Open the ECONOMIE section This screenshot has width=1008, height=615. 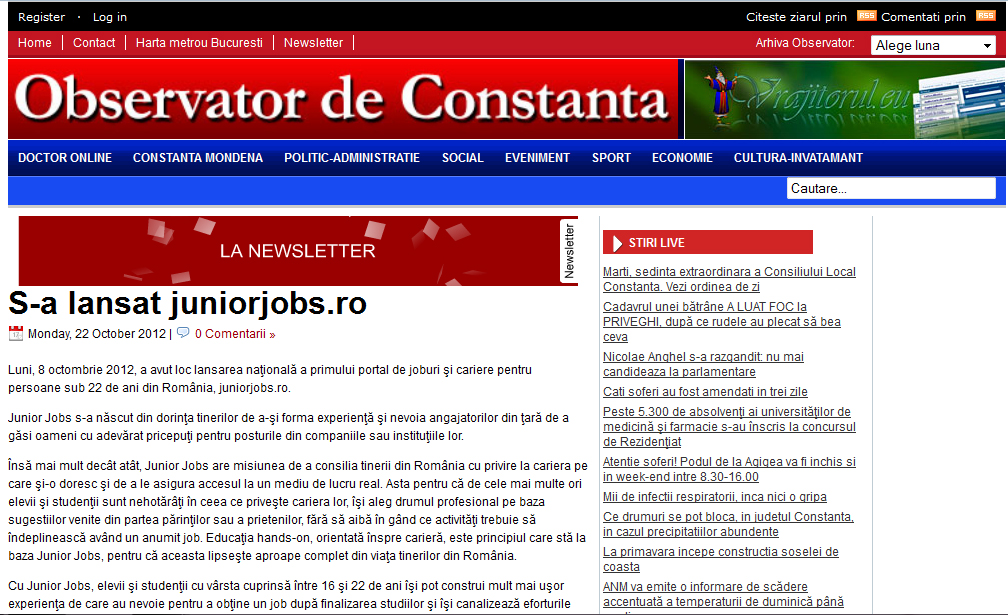pyautogui.click(x=682, y=158)
